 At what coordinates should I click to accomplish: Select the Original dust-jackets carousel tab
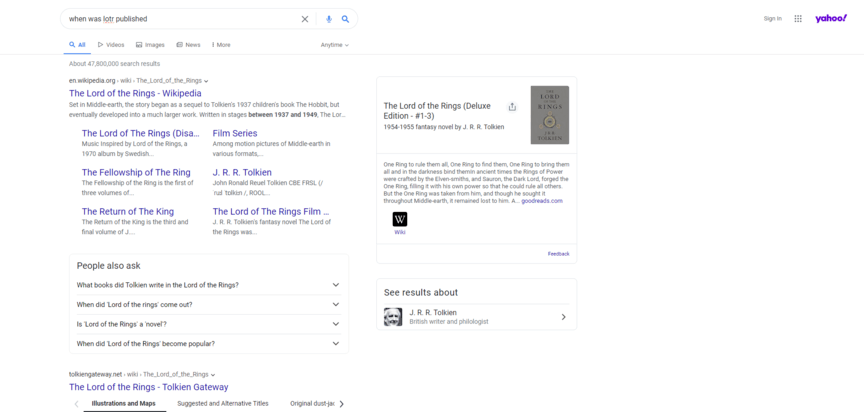coord(313,404)
